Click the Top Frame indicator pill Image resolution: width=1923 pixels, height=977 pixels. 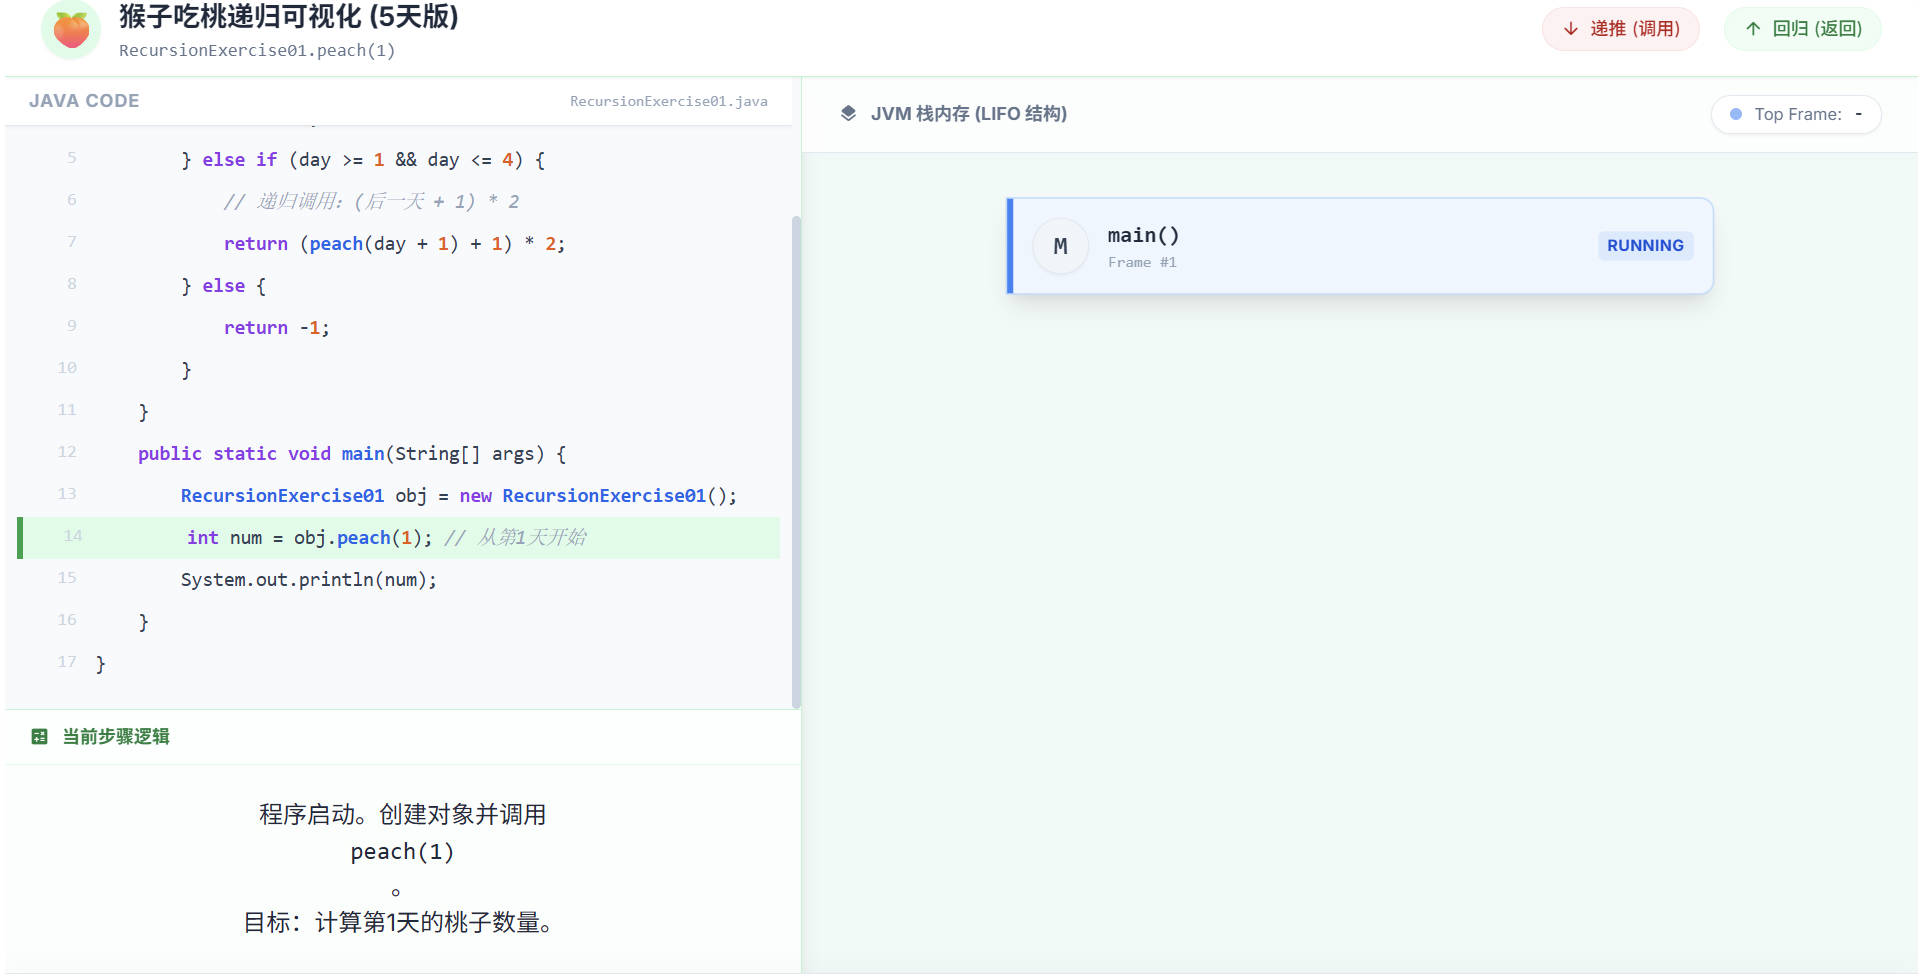click(x=1795, y=114)
